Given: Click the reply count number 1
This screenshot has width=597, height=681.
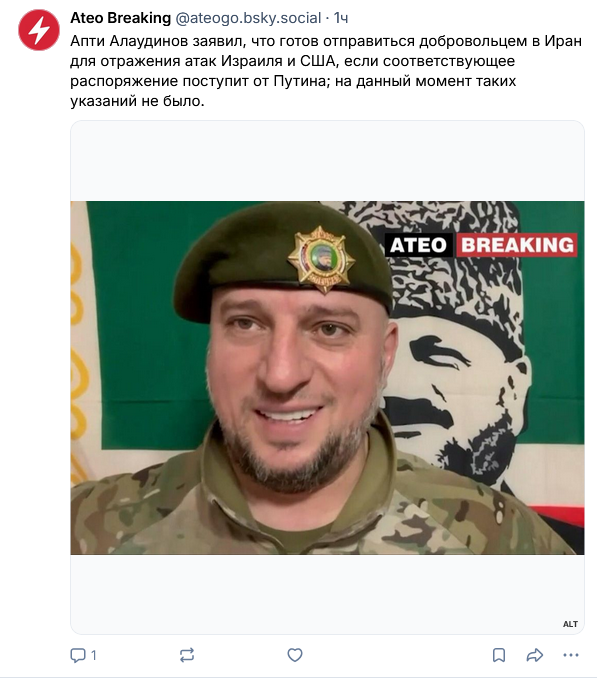Looking at the screenshot, I should tap(94, 655).
